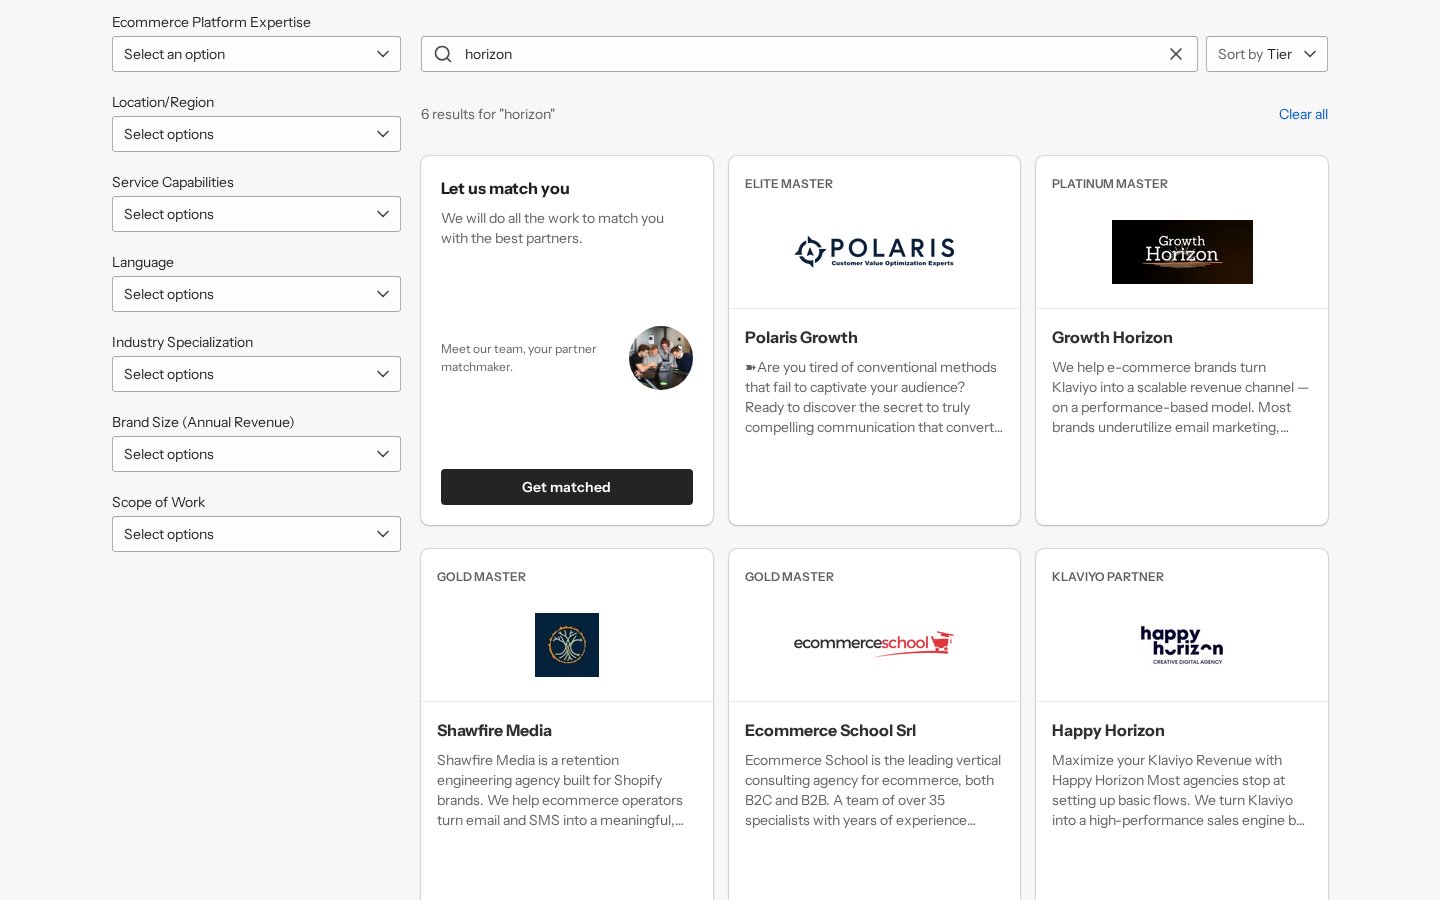Viewport: 1440px width, 900px height.
Task: Click the partner matchmaker team photo
Action: (x=661, y=358)
